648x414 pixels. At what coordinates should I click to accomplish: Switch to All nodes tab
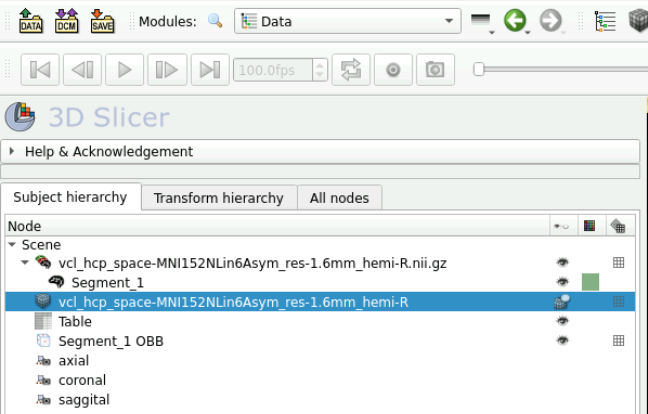[339, 198]
